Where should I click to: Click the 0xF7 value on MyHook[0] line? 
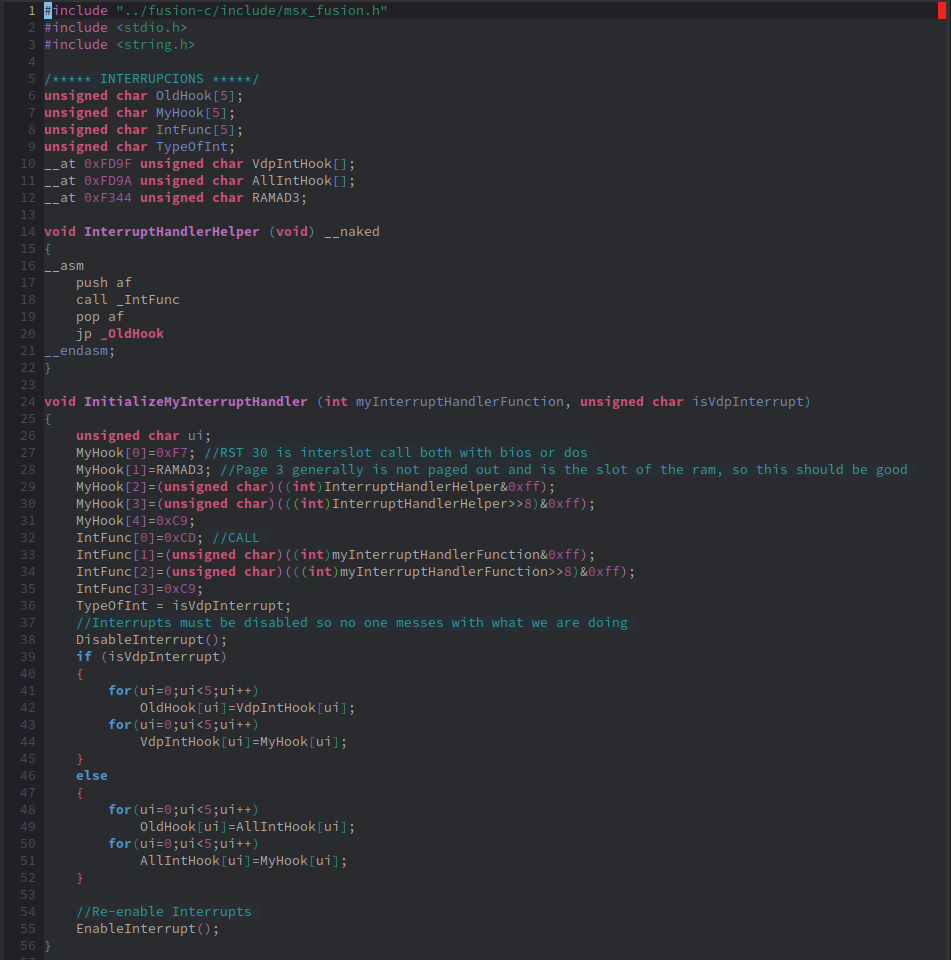coord(171,453)
